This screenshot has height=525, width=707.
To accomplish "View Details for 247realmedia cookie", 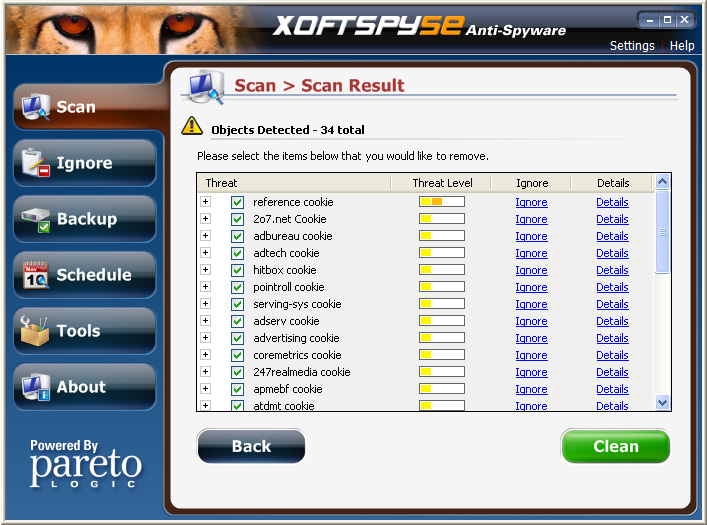I will click(x=612, y=372).
